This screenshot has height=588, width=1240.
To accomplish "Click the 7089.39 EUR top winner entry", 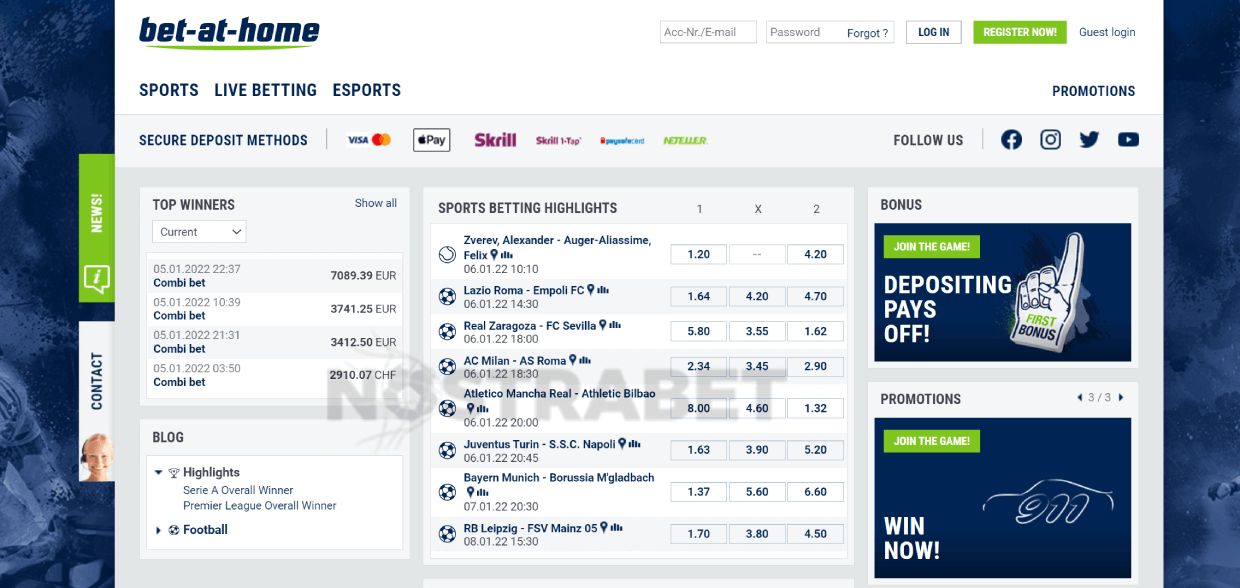I will (275, 276).
